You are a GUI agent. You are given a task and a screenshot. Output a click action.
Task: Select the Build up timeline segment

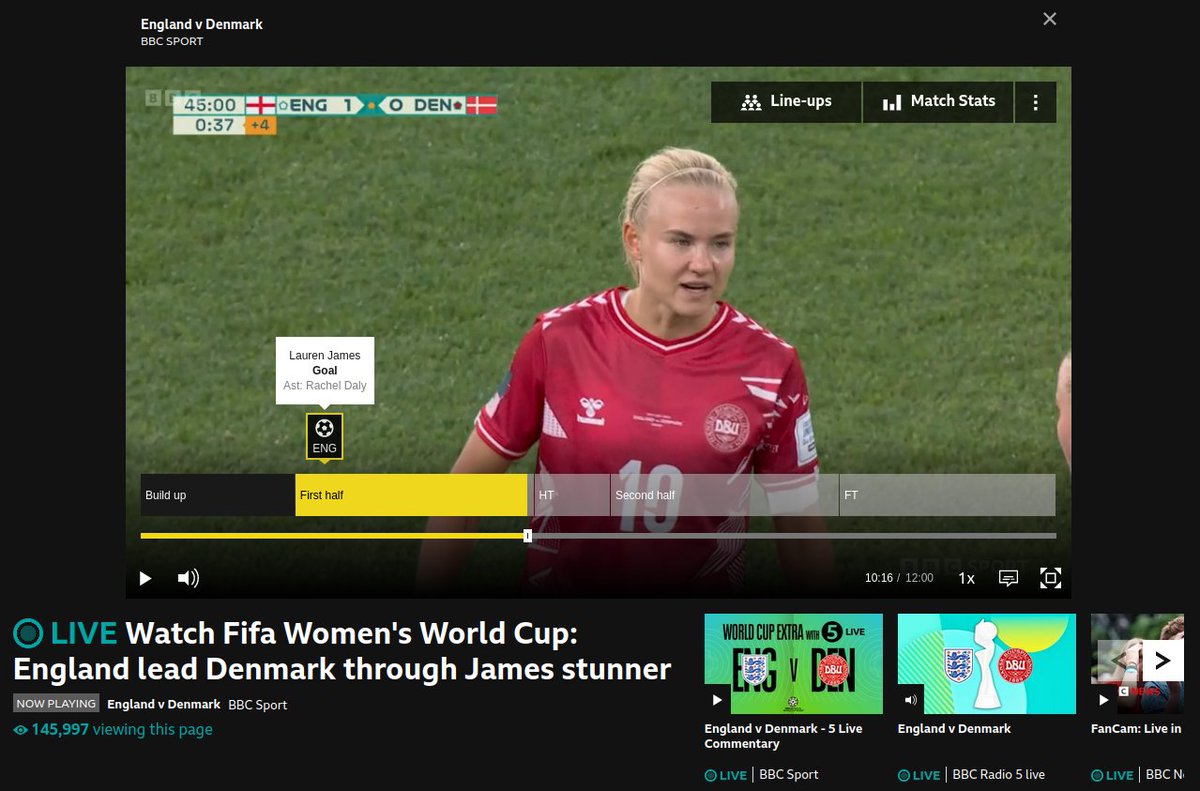(x=218, y=495)
